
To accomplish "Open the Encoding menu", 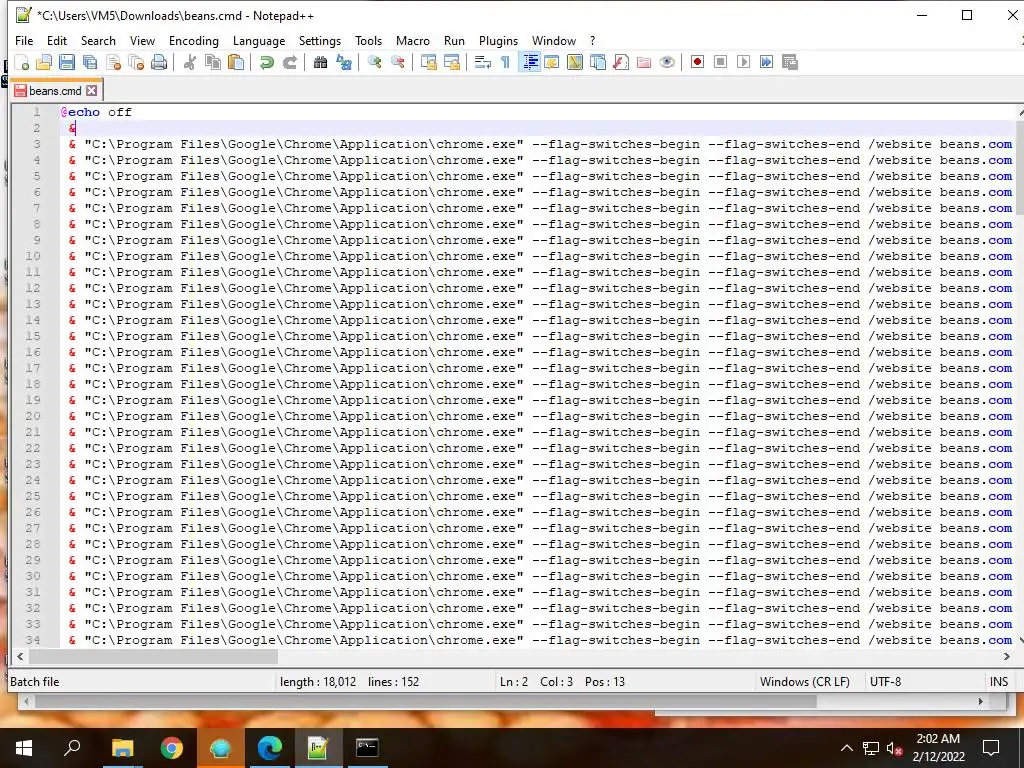I will pyautogui.click(x=193, y=40).
